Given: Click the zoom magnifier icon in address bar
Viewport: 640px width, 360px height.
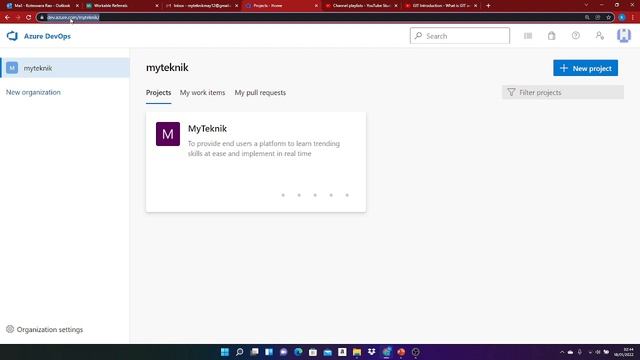Looking at the screenshot, I should 587,17.
